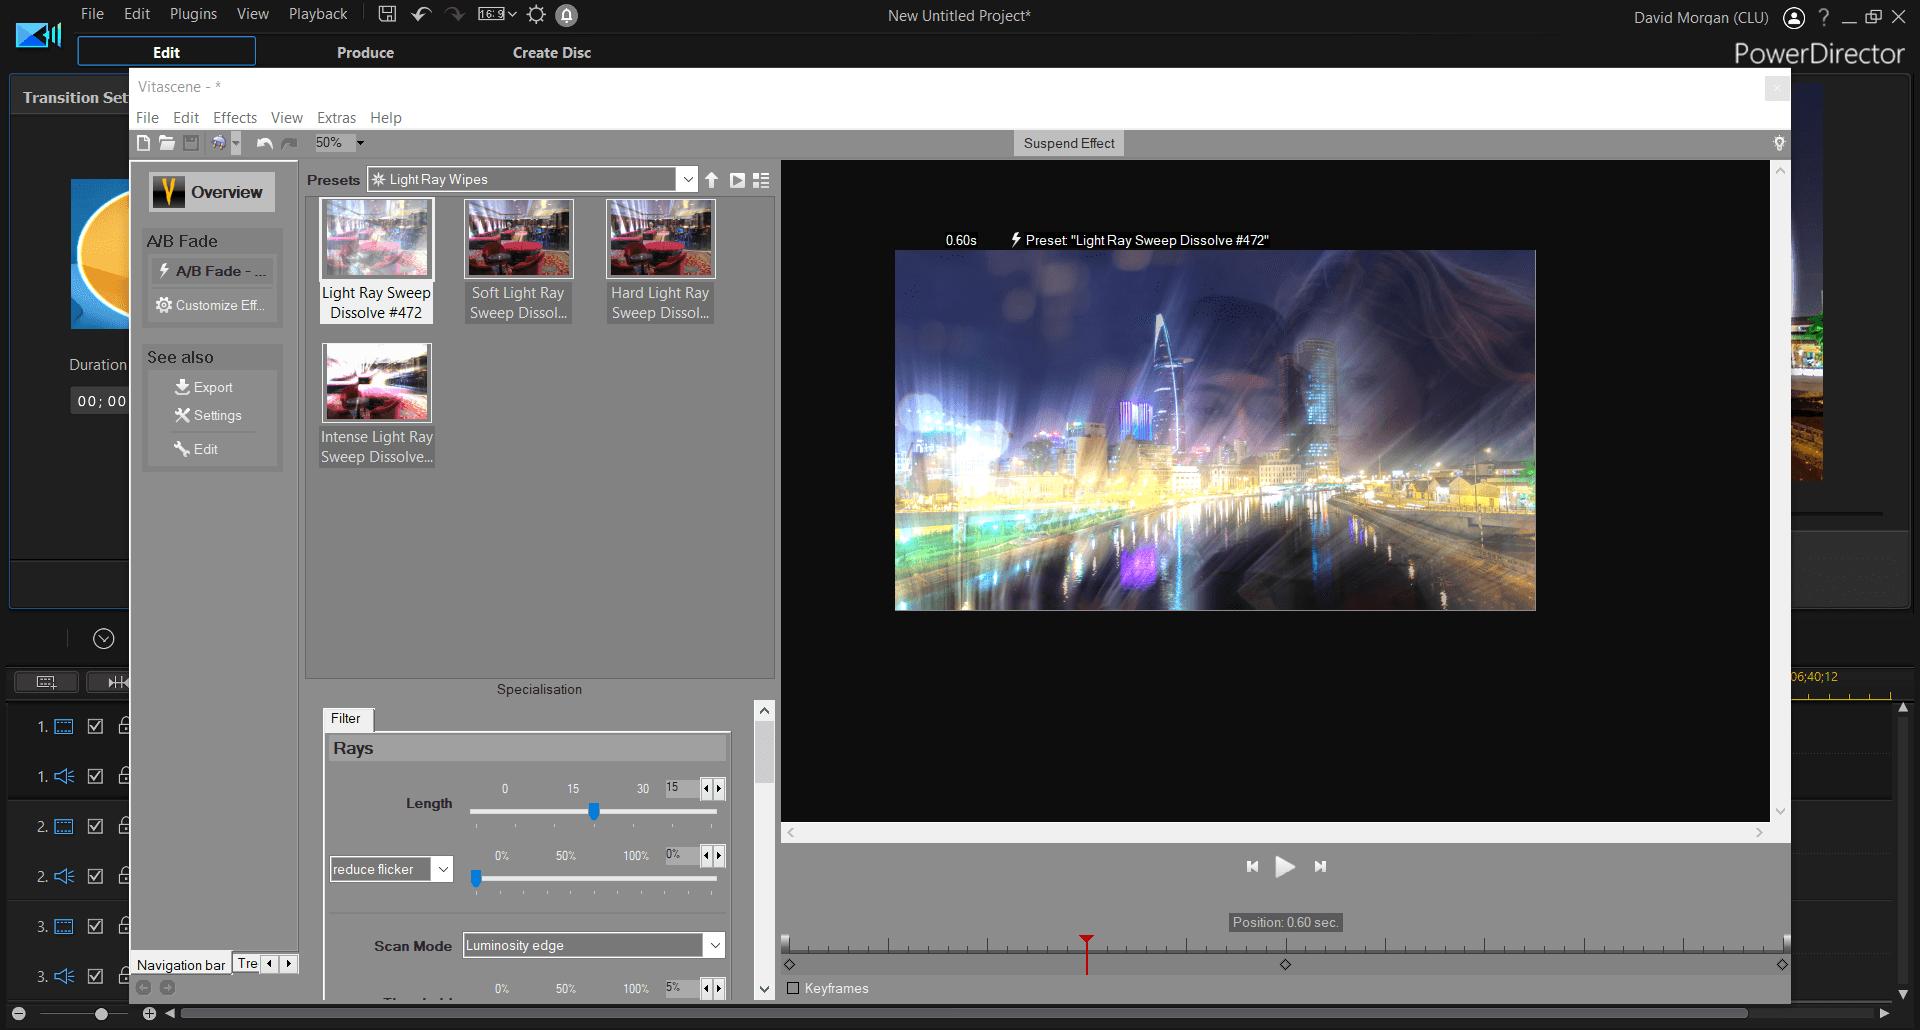Viewport: 1920px width, 1030px height.
Task: Select Intense Light Ray Sweep Dissolve preset
Action: coord(377,405)
